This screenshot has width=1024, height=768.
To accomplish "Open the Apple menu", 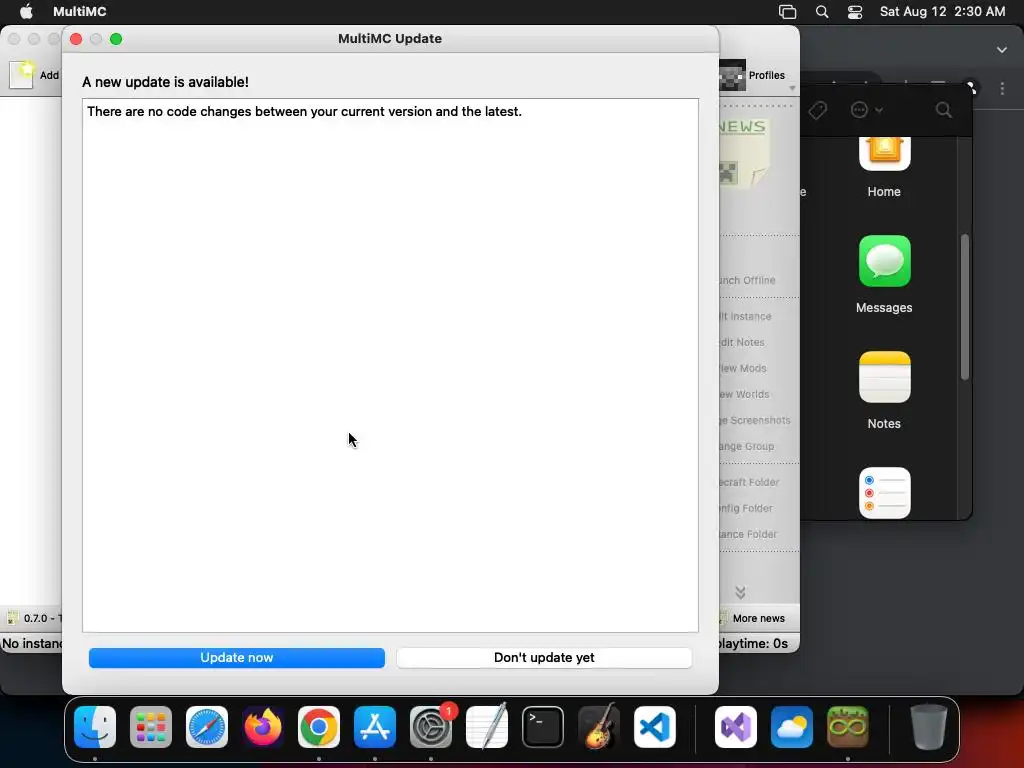I will pyautogui.click(x=25, y=11).
